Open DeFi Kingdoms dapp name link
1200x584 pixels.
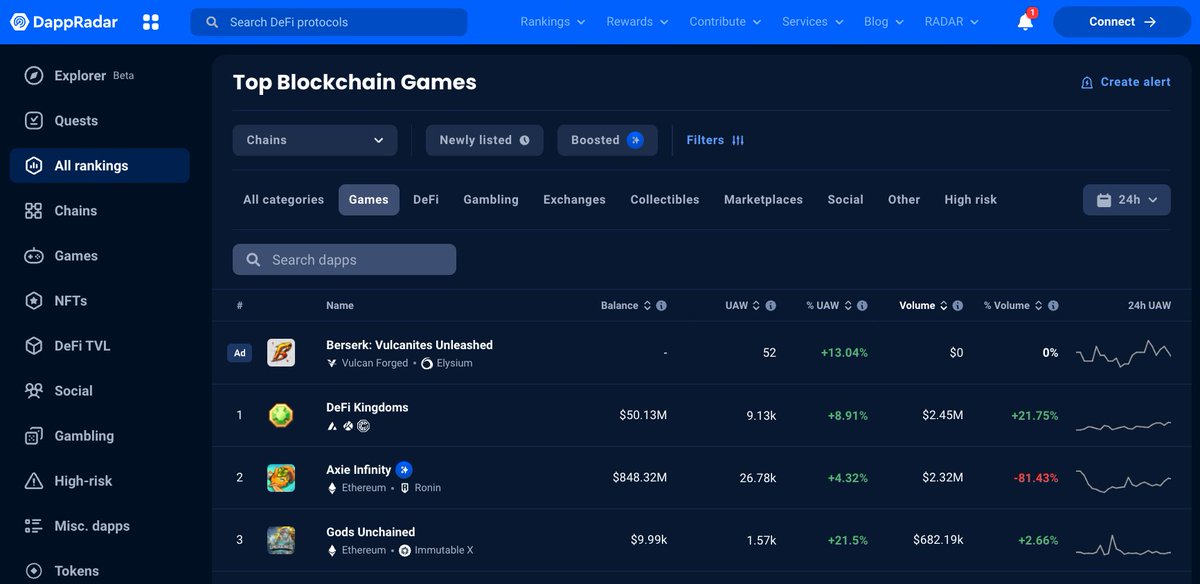(367, 407)
